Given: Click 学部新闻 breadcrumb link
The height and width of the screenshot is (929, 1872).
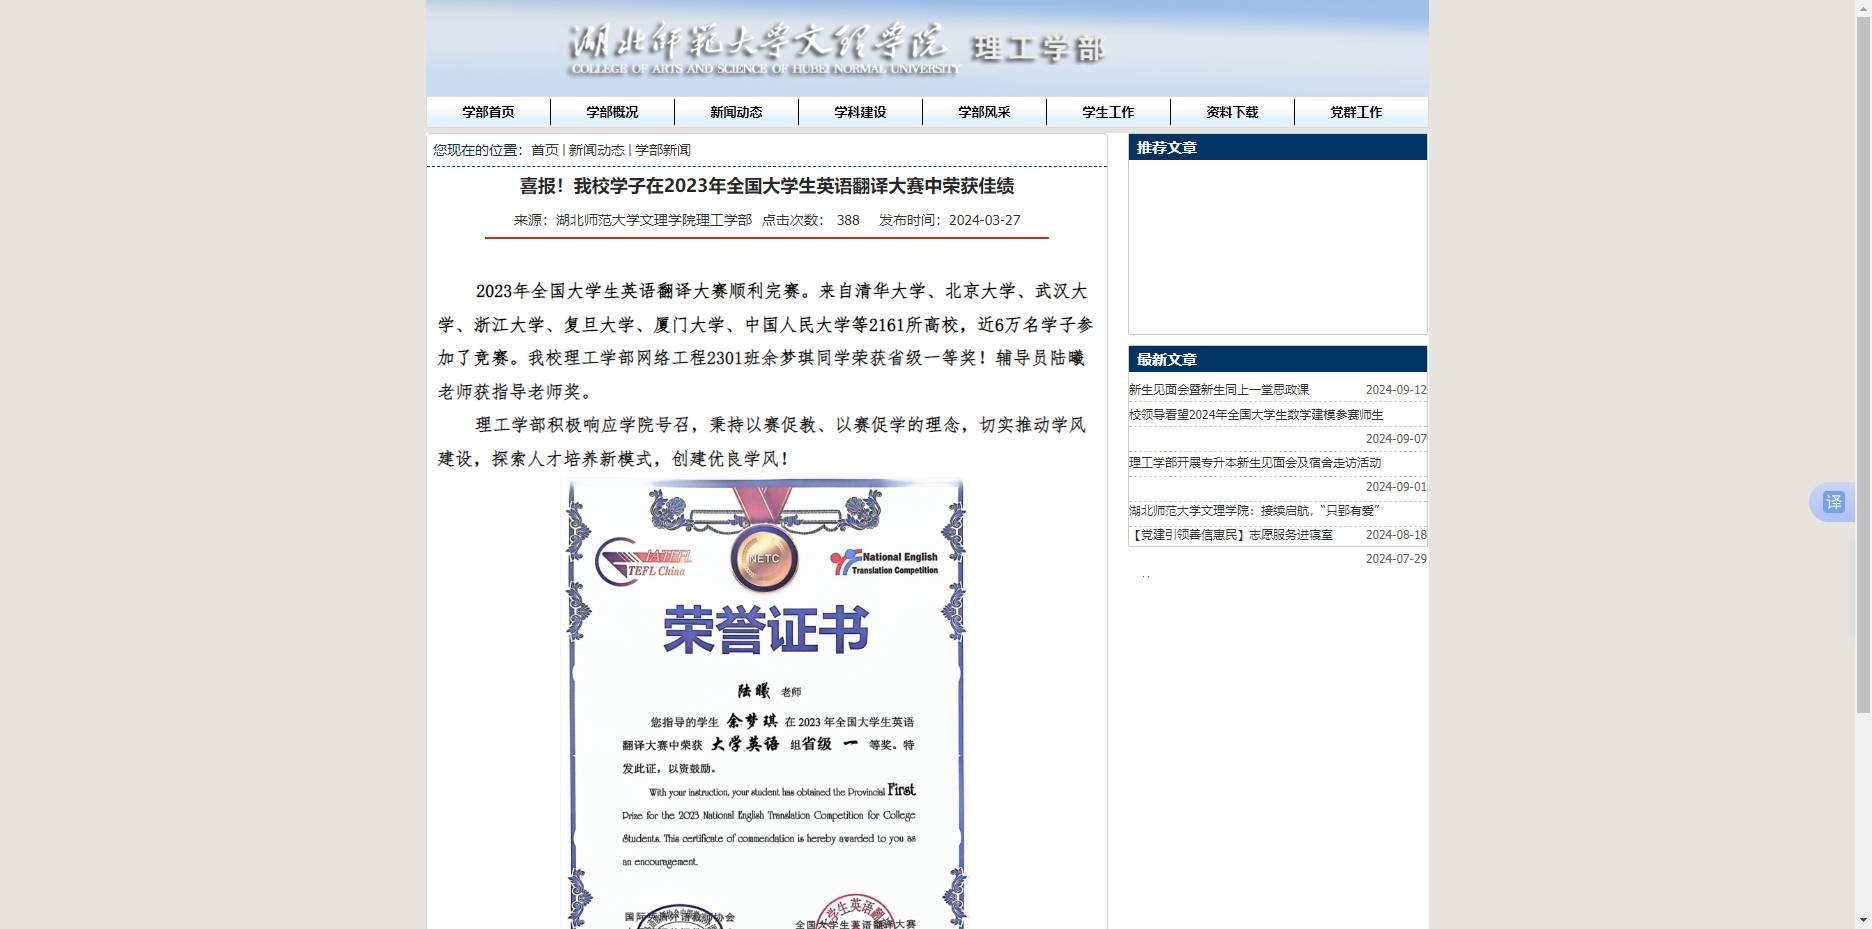Looking at the screenshot, I should pyautogui.click(x=662, y=150).
